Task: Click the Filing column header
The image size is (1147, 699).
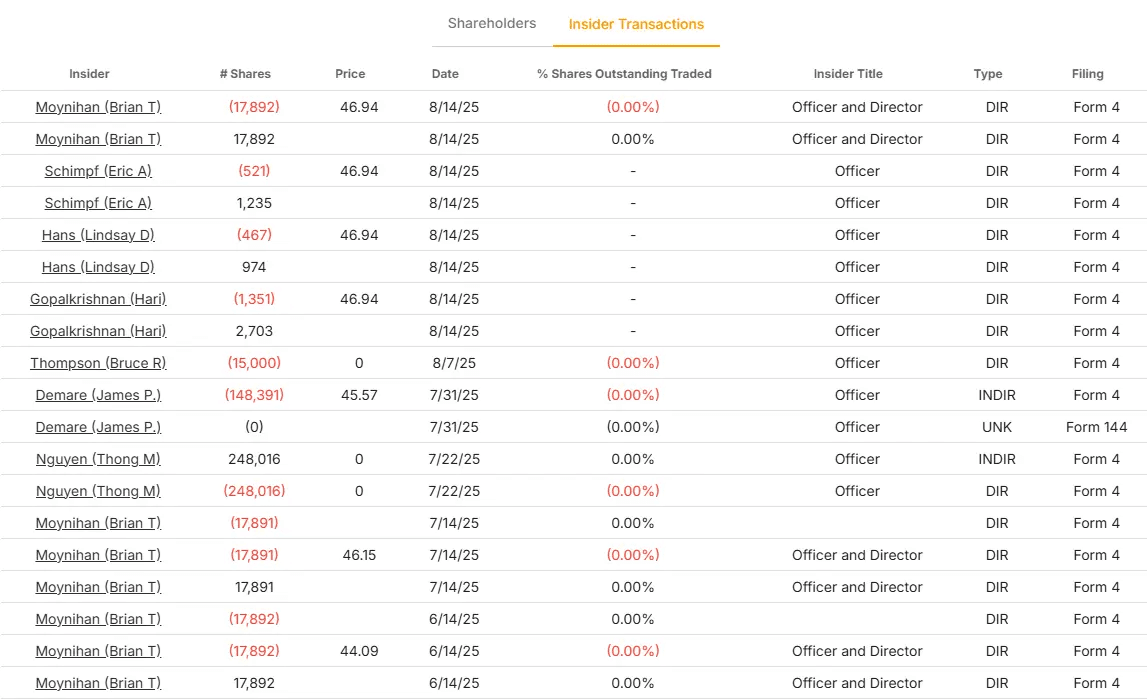Action: point(1087,74)
